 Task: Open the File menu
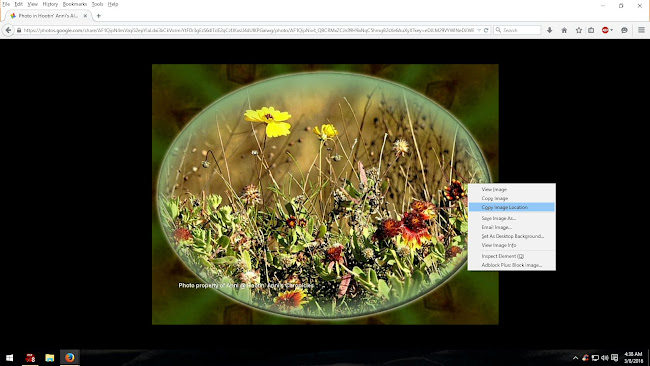click(x=6, y=4)
